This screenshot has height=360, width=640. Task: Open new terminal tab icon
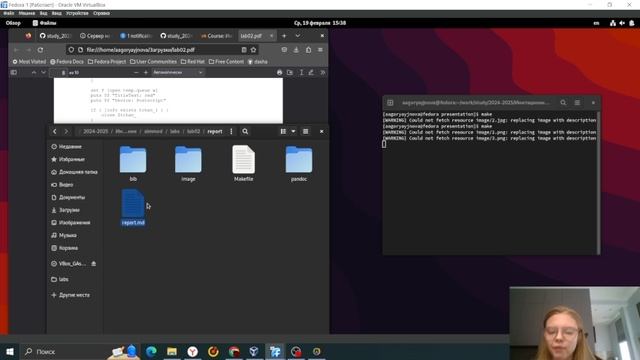click(x=390, y=103)
